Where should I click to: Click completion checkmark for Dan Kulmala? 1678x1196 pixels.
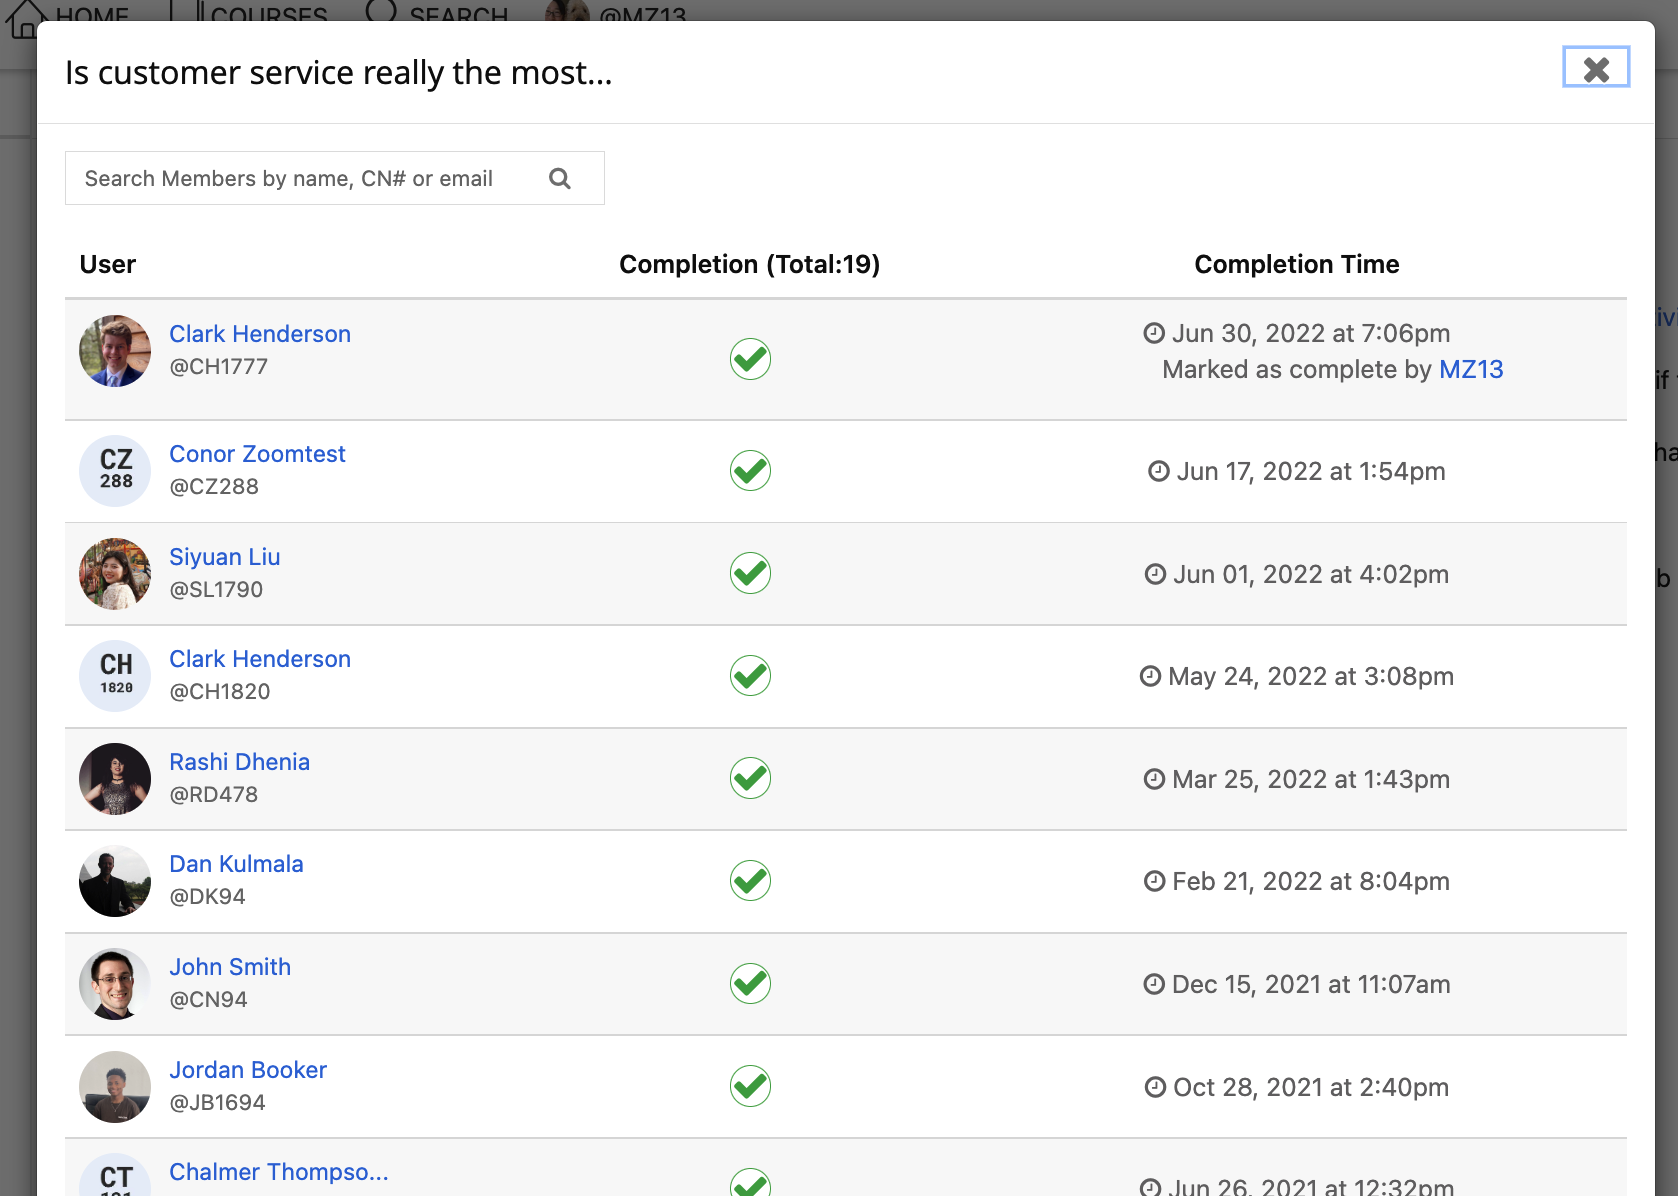coord(750,880)
